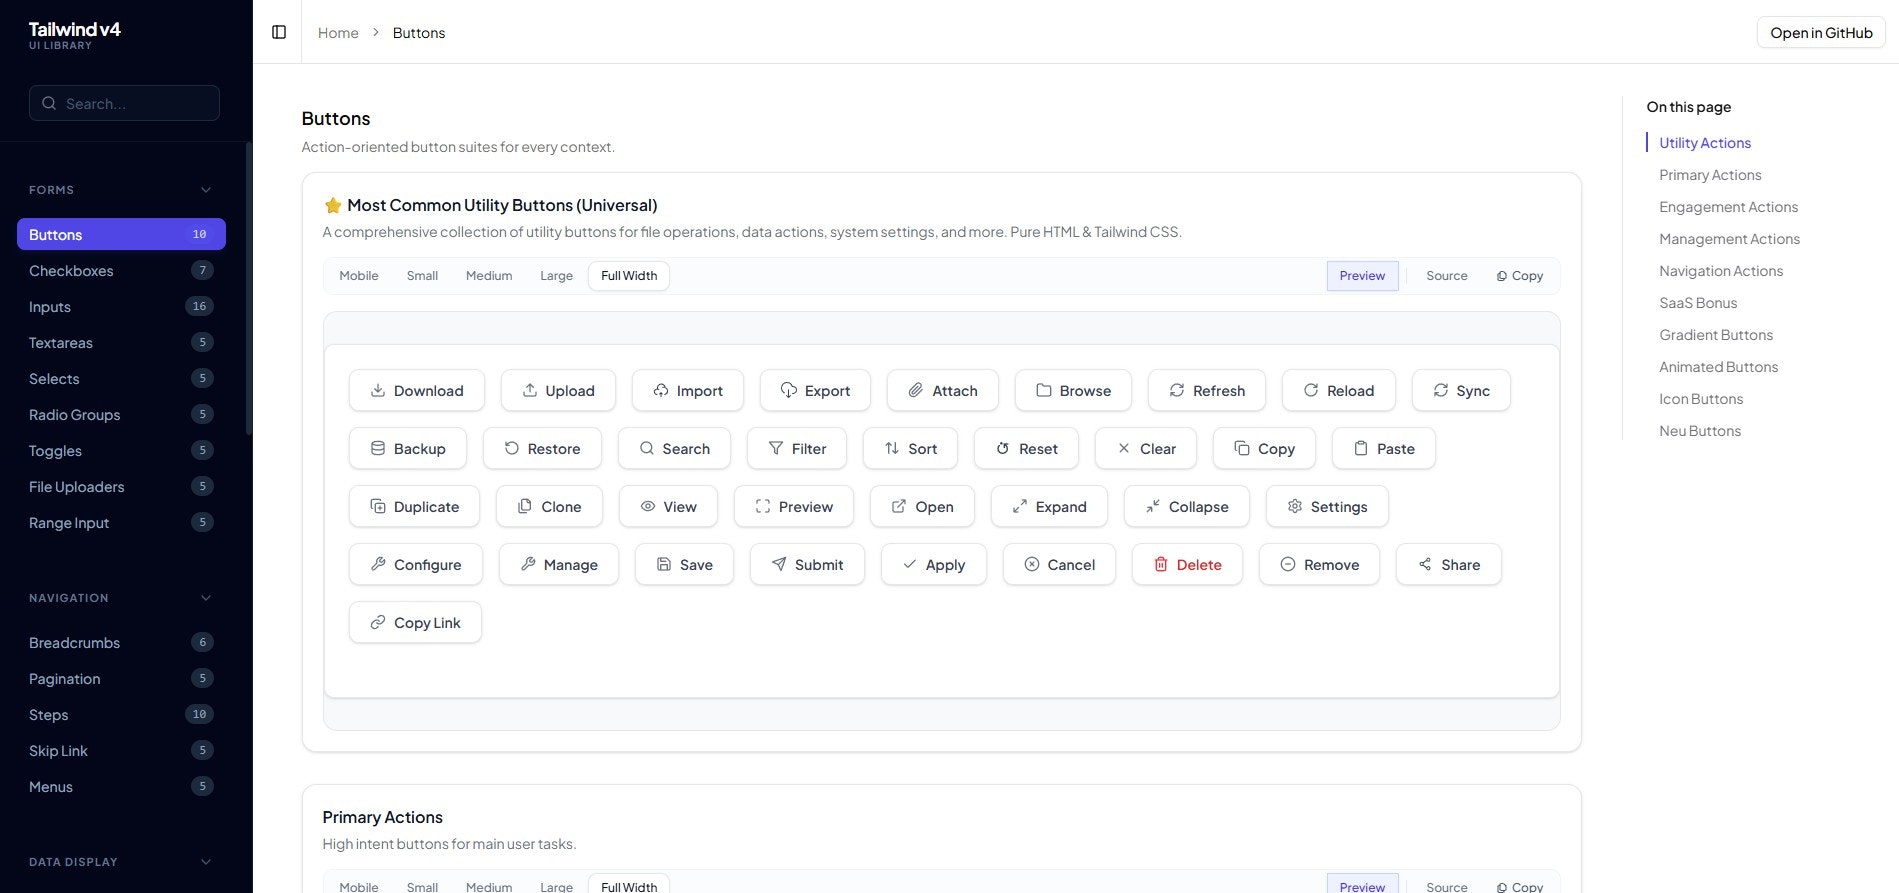
Task: Jump to SaaS Bonus section link
Action: pos(1698,303)
